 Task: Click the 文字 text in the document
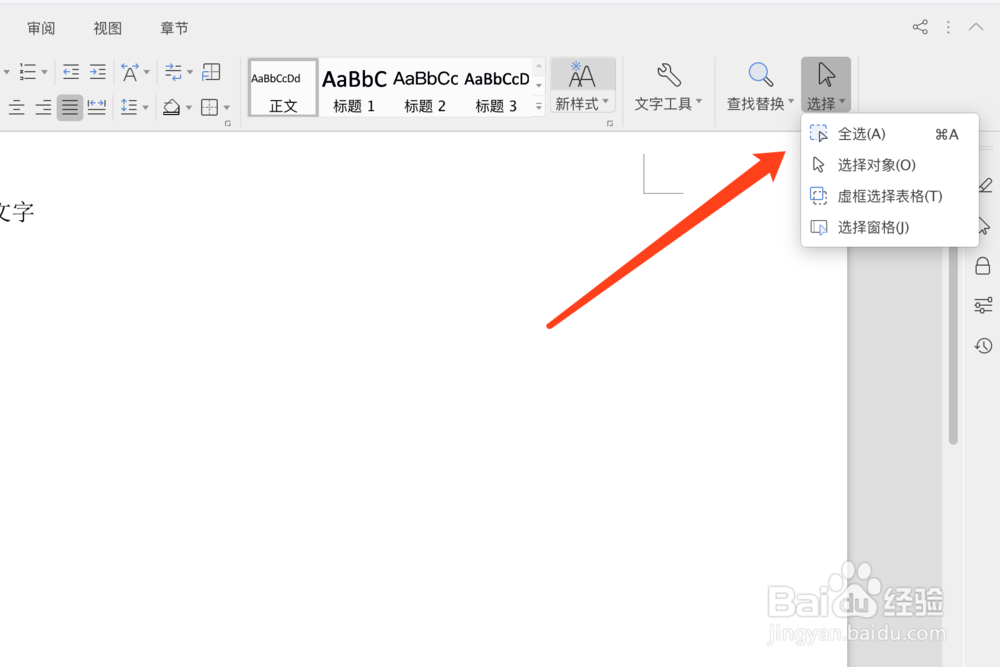pyautogui.click(x=15, y=211)
